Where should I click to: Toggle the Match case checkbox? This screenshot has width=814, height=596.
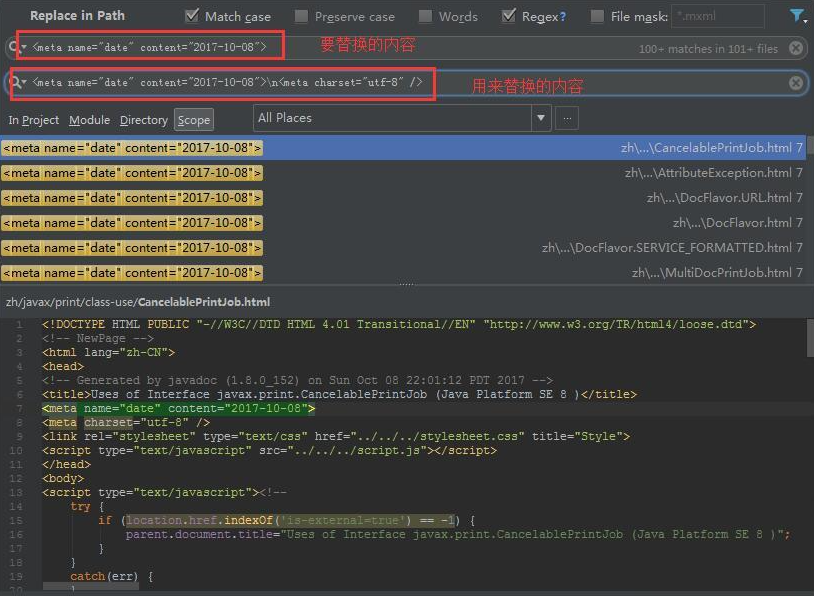[192, 16]
